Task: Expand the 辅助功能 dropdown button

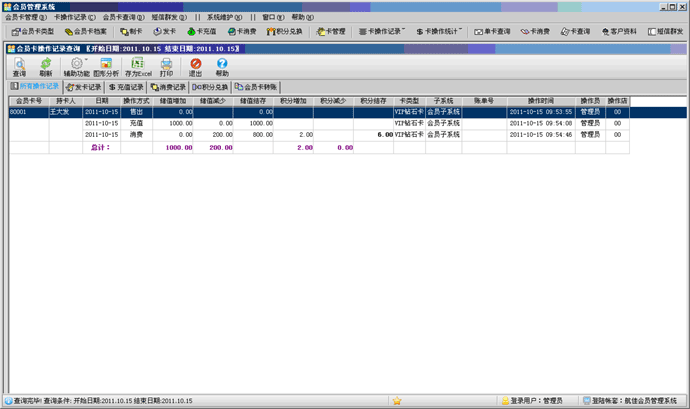Action: coord(77,66)
